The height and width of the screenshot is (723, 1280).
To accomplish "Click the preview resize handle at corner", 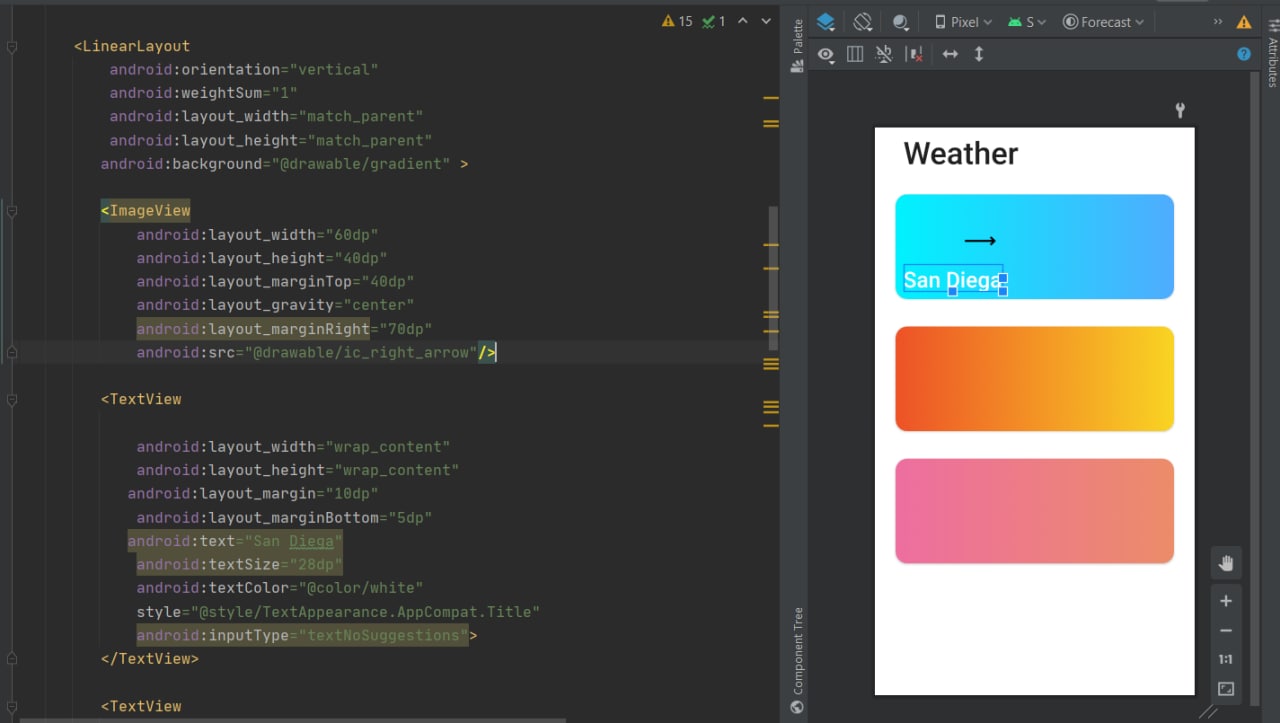I will [1208, 710].
